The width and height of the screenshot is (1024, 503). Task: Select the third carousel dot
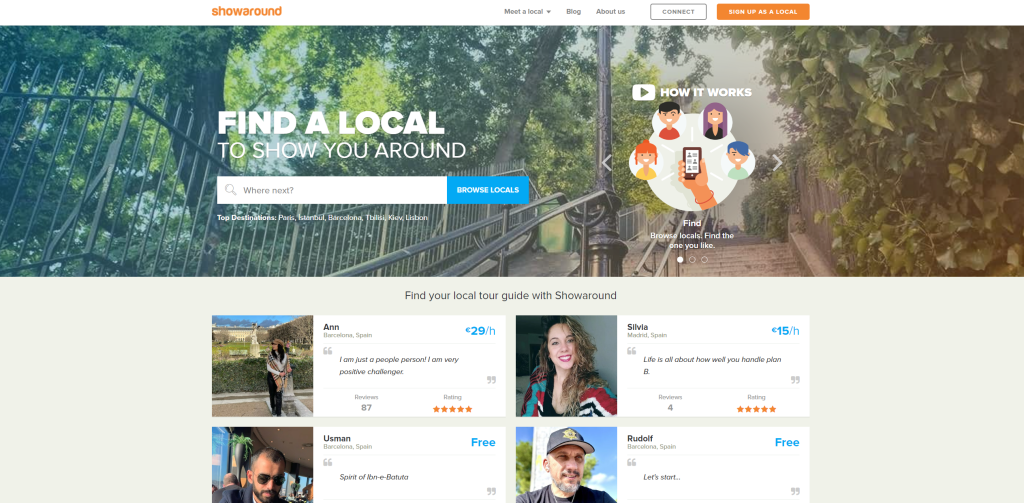tap(704, 259)
